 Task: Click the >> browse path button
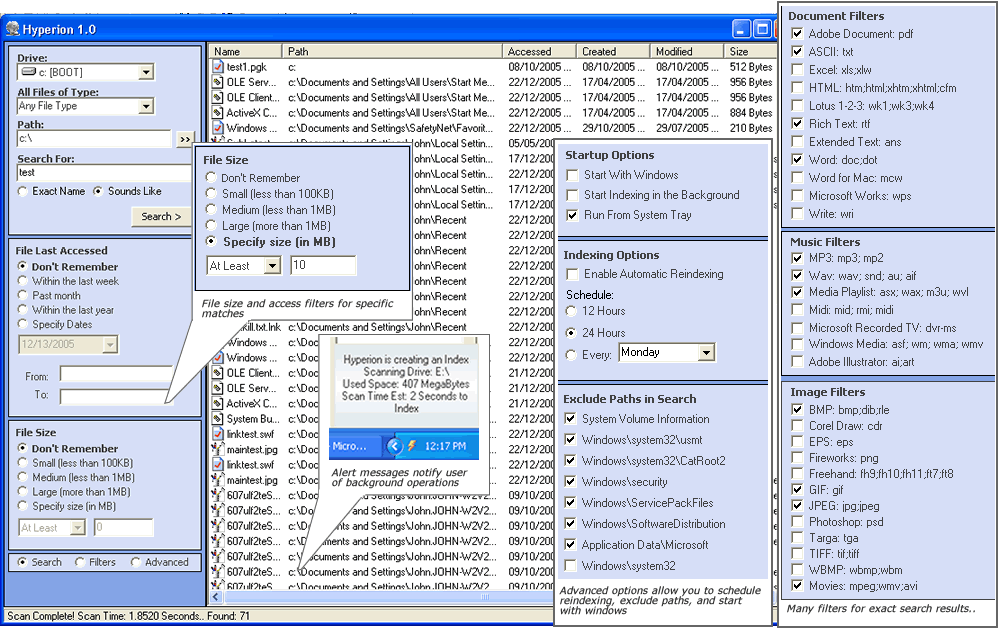186,140
